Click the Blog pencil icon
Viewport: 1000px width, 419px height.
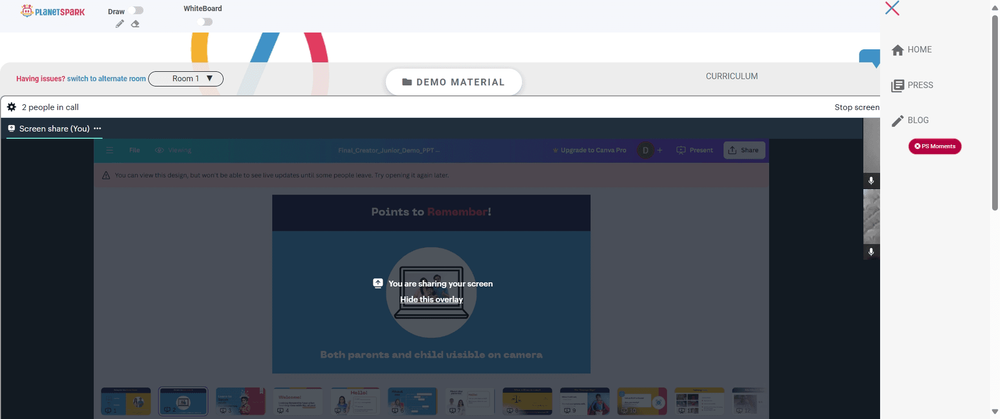[897, 121]
